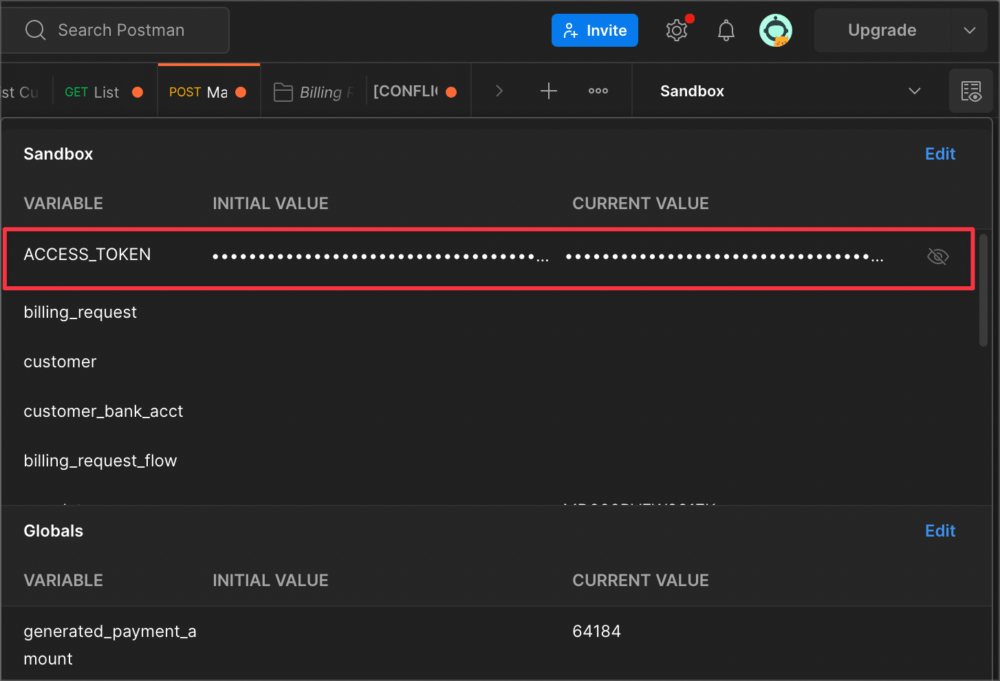Select the ACCESS_TOKEN variable name
The image size is (1000, 681).
pos(87,254)
